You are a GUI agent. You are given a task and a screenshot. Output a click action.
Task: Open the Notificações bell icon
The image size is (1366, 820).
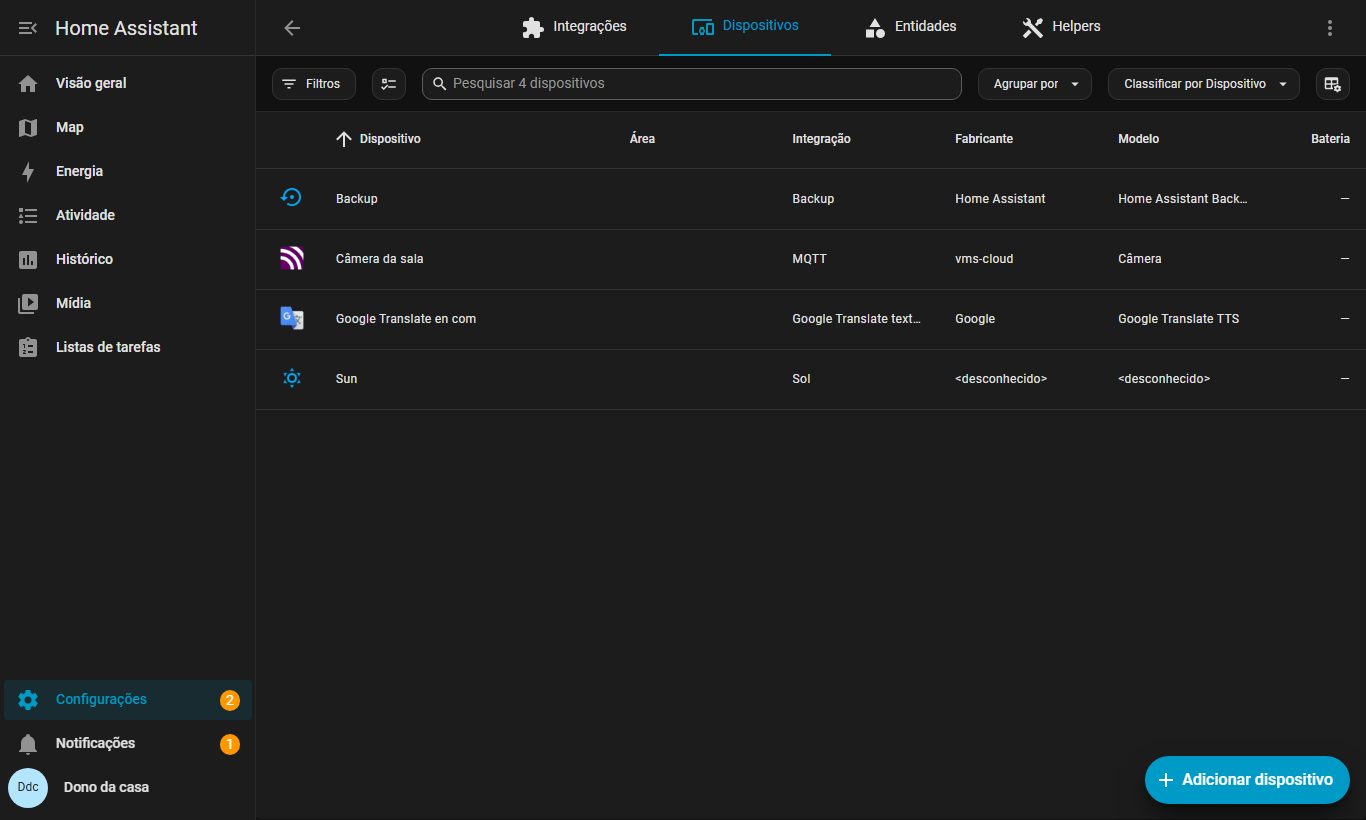[28, 744]
